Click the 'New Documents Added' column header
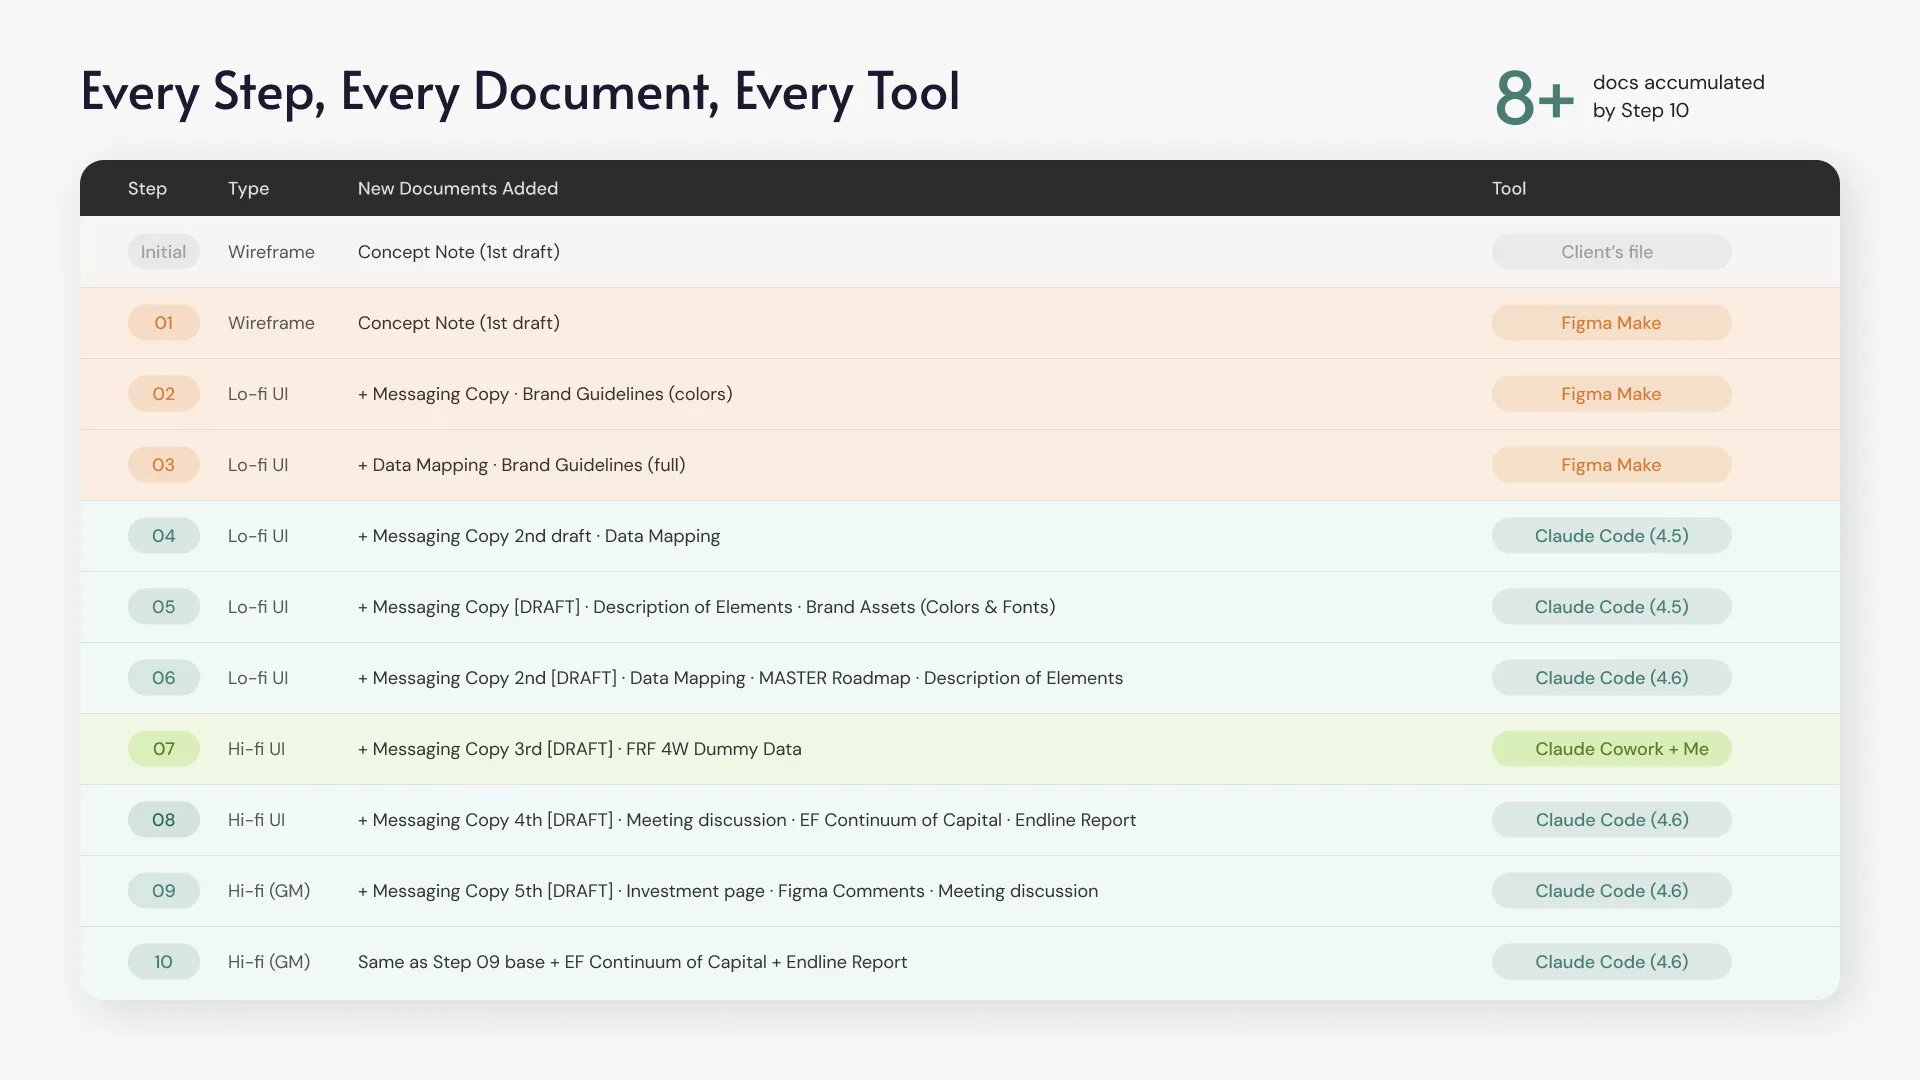1920x1080 pixels. coord(458,188)
